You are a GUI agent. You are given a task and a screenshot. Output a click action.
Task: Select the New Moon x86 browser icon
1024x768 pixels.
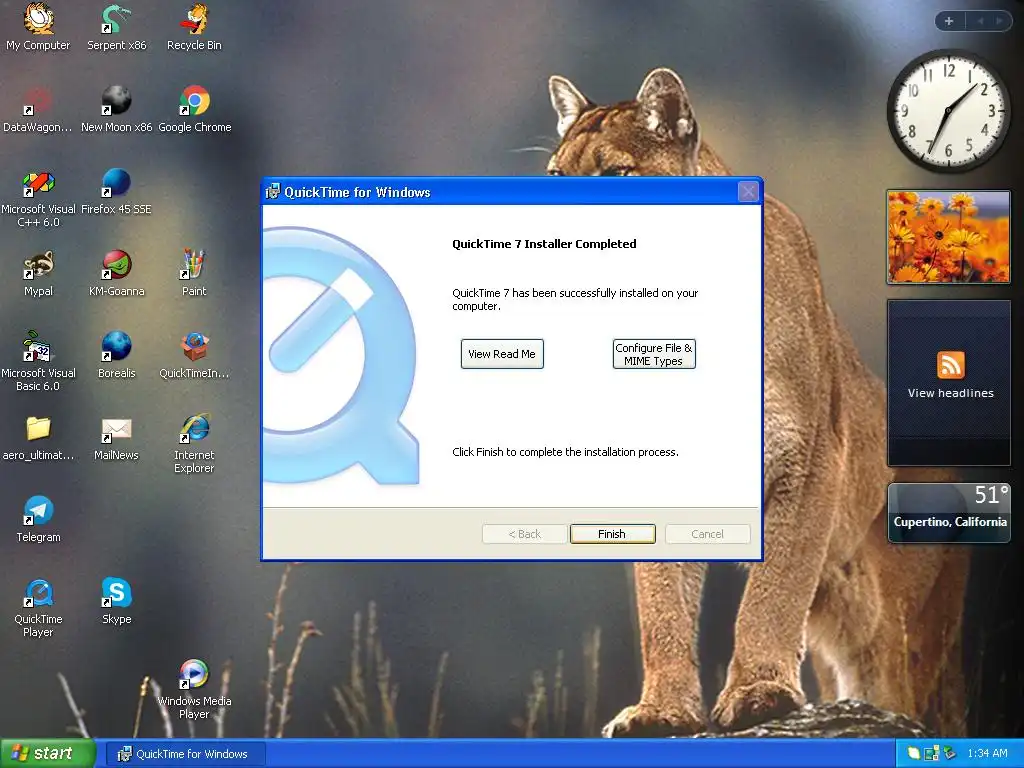(x=116, y=108)
